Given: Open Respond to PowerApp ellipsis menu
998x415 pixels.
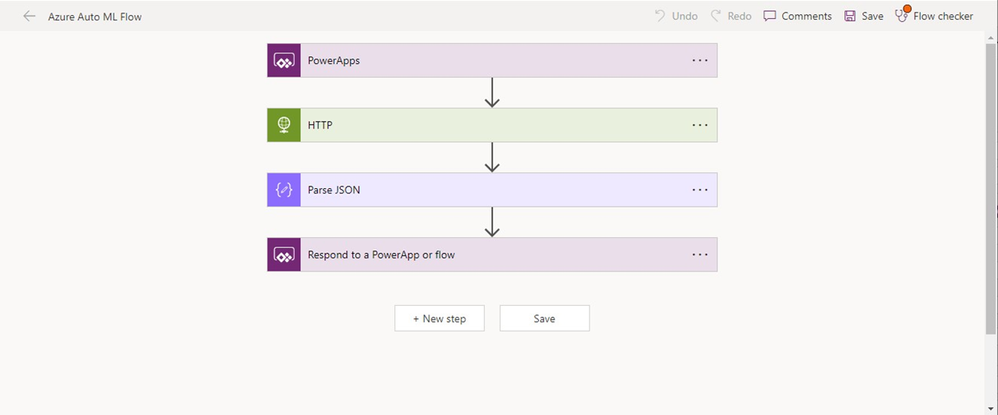Looking at the screenshot, I should tap(700, 254).
